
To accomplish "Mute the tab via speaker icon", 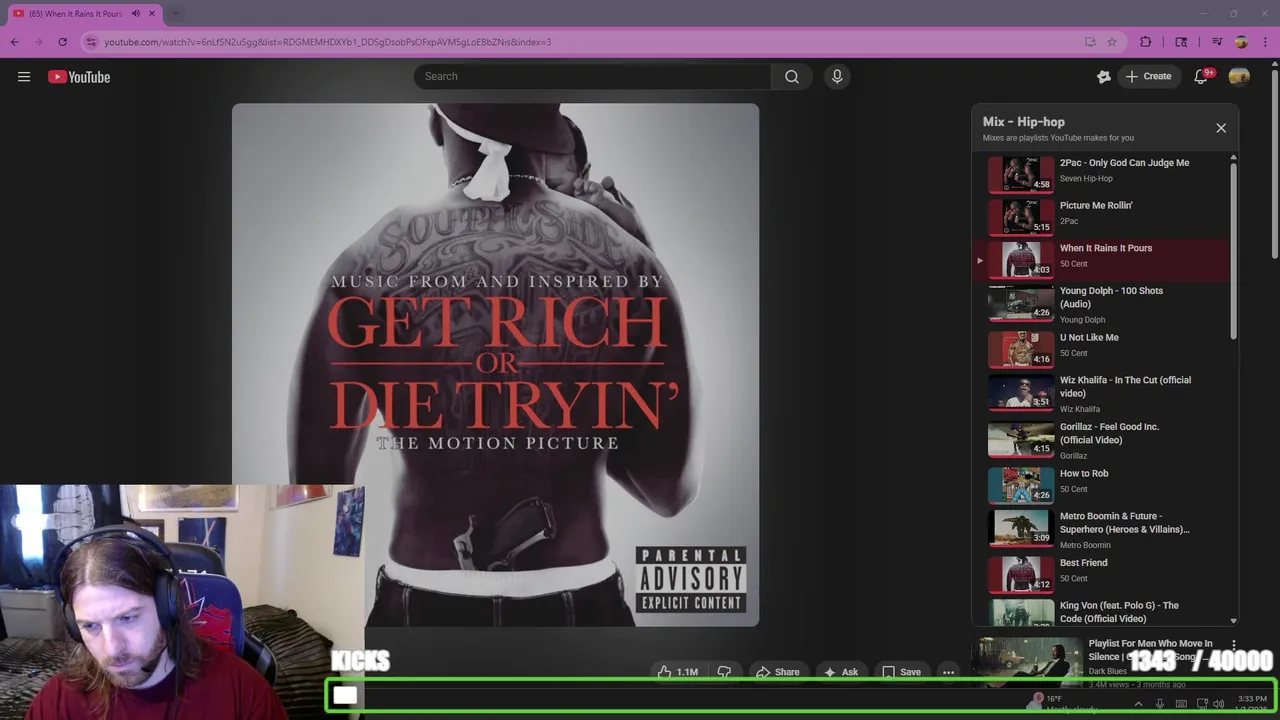I will coord(136,14).
